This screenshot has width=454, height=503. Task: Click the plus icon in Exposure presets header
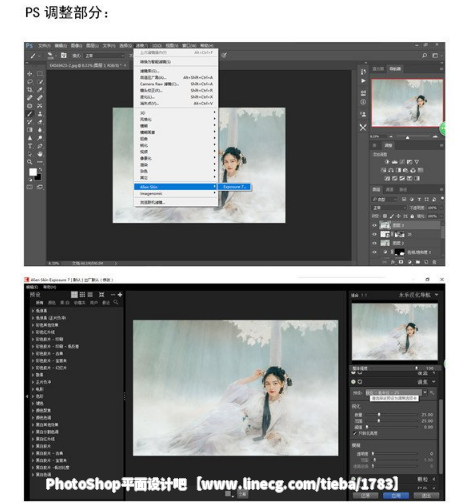[120, 295]
